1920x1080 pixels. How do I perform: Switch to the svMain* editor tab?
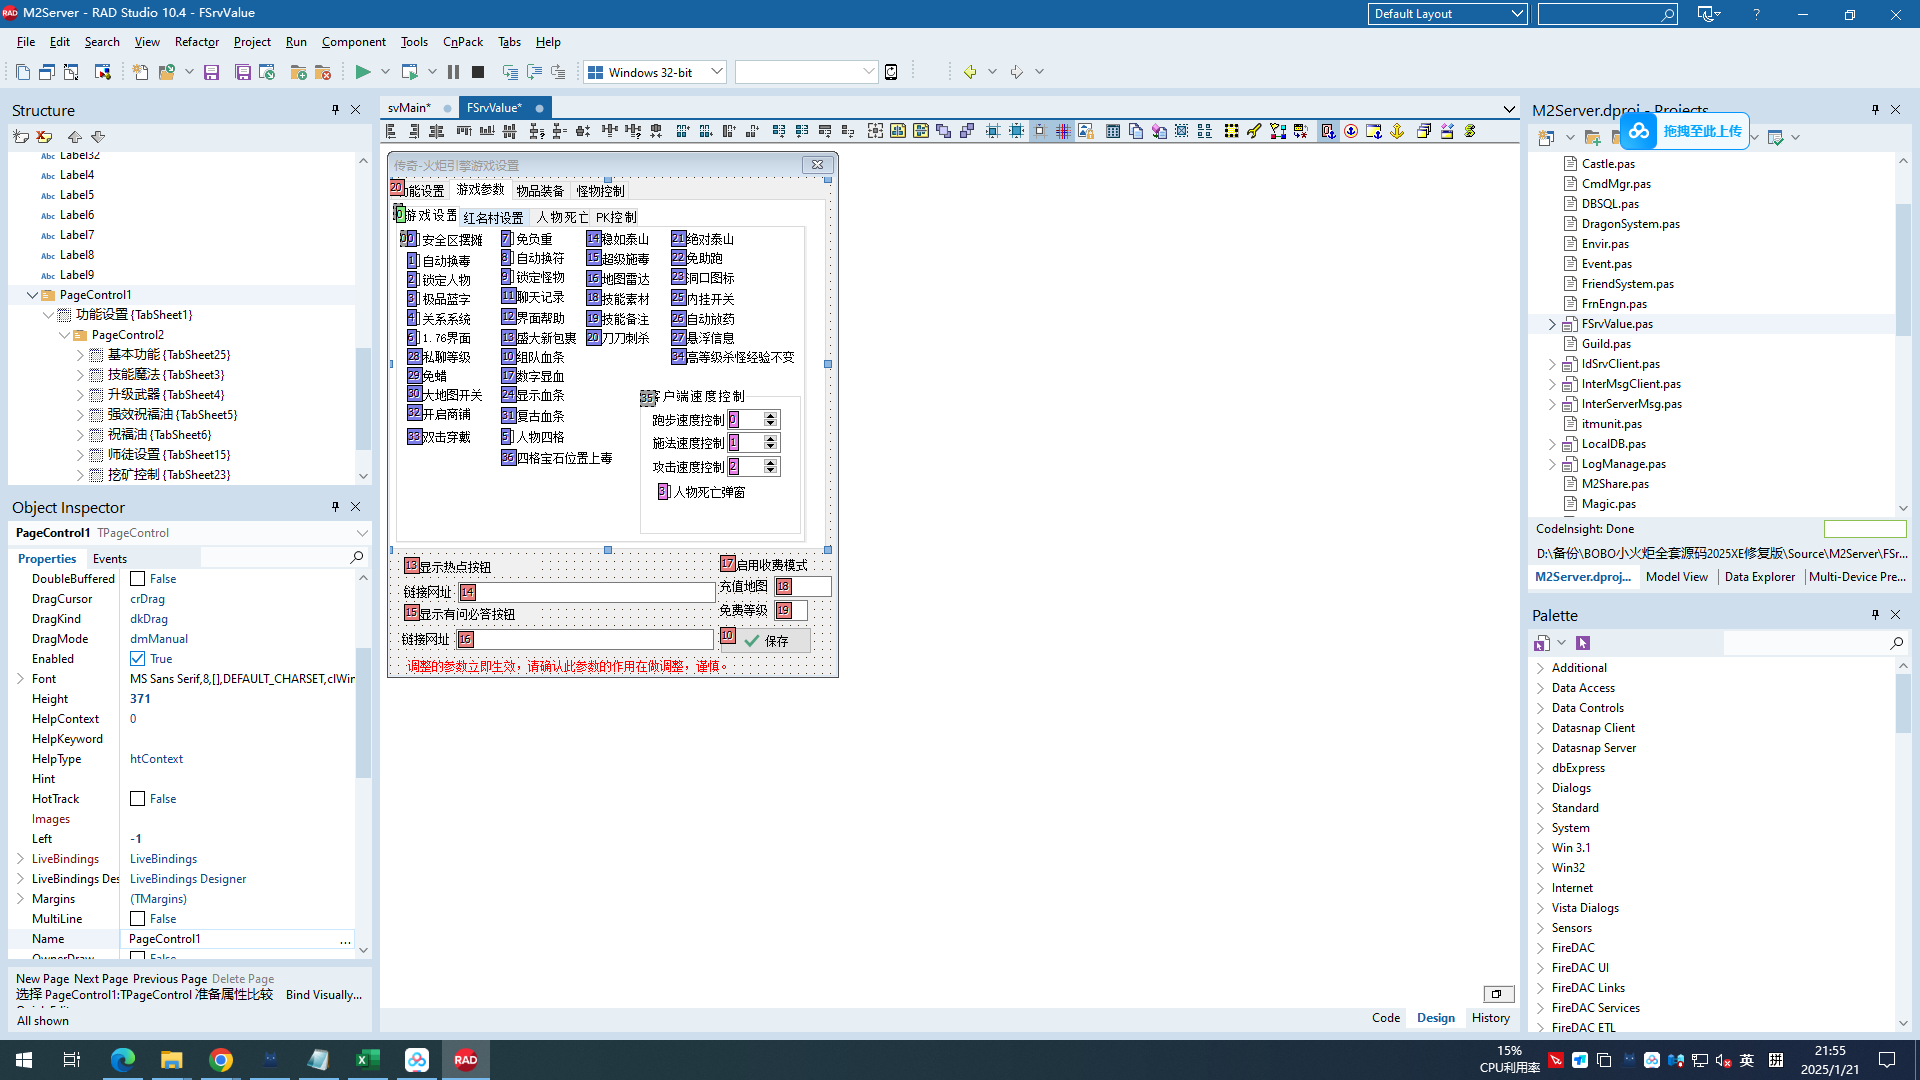(x=409, y=108)
